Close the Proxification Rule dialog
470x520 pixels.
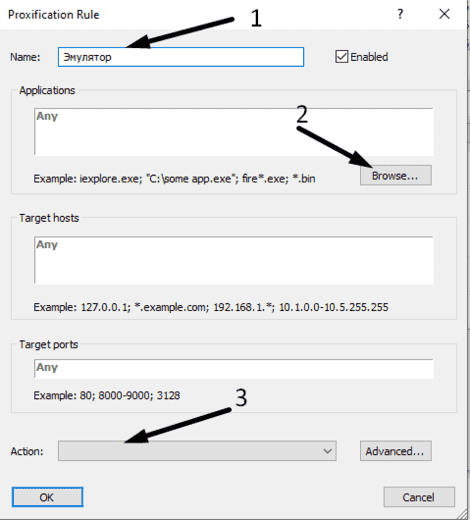coord(444,14)
